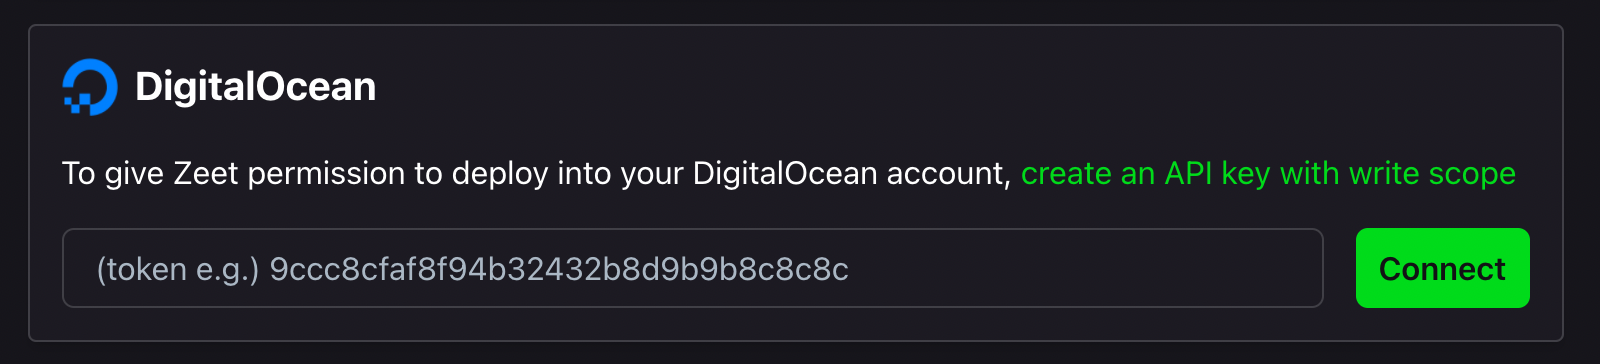The height and width of the screenshot is (364, 1600).
Task: Click the "(token e.g.)" placeholder prefix
Action: point(178,269)
